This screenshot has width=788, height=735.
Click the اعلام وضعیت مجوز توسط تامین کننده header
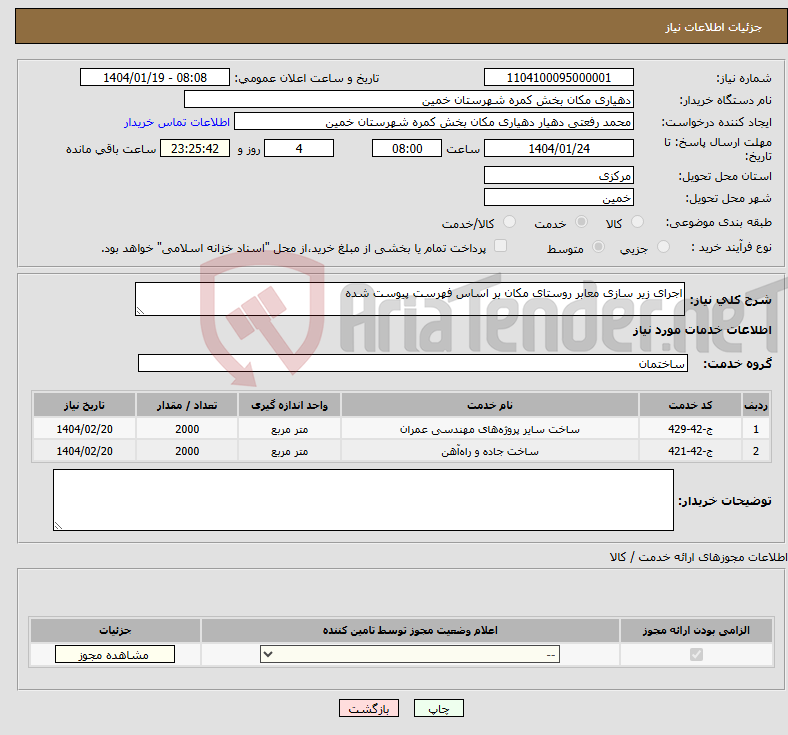[410, 630]
